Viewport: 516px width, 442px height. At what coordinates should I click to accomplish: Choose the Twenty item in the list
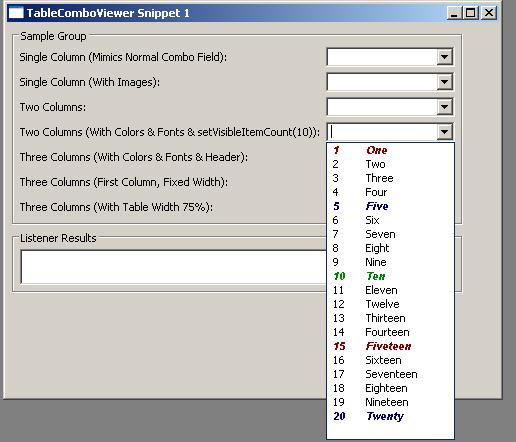coord(390,416)
